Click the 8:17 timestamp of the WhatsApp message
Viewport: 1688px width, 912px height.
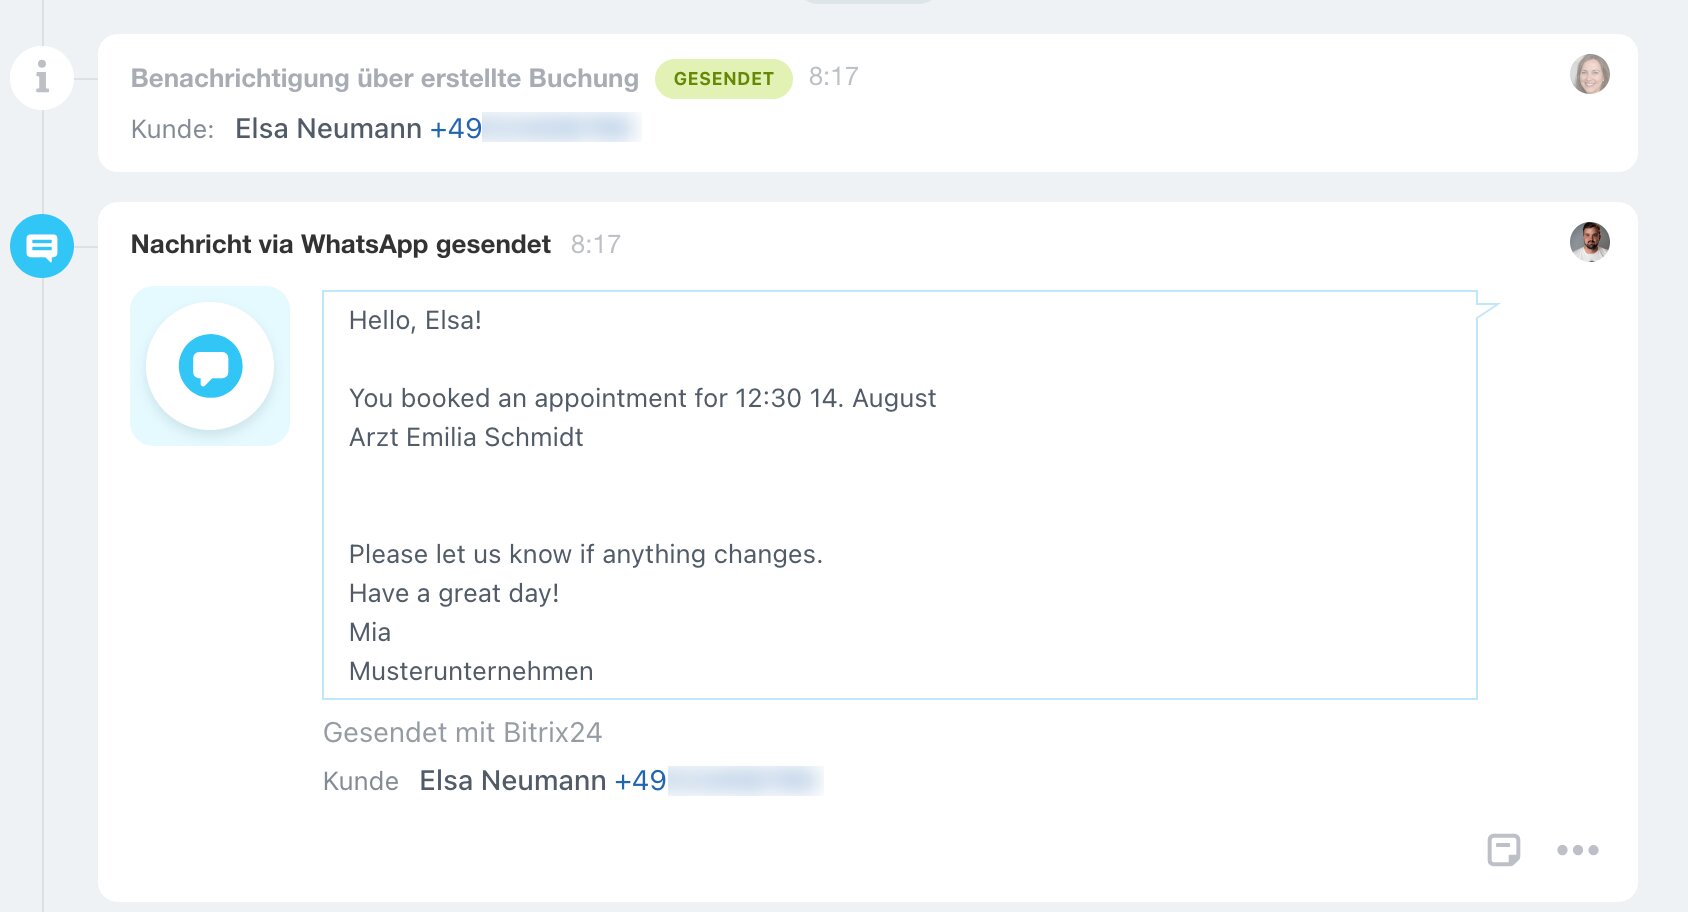point(595,245)
